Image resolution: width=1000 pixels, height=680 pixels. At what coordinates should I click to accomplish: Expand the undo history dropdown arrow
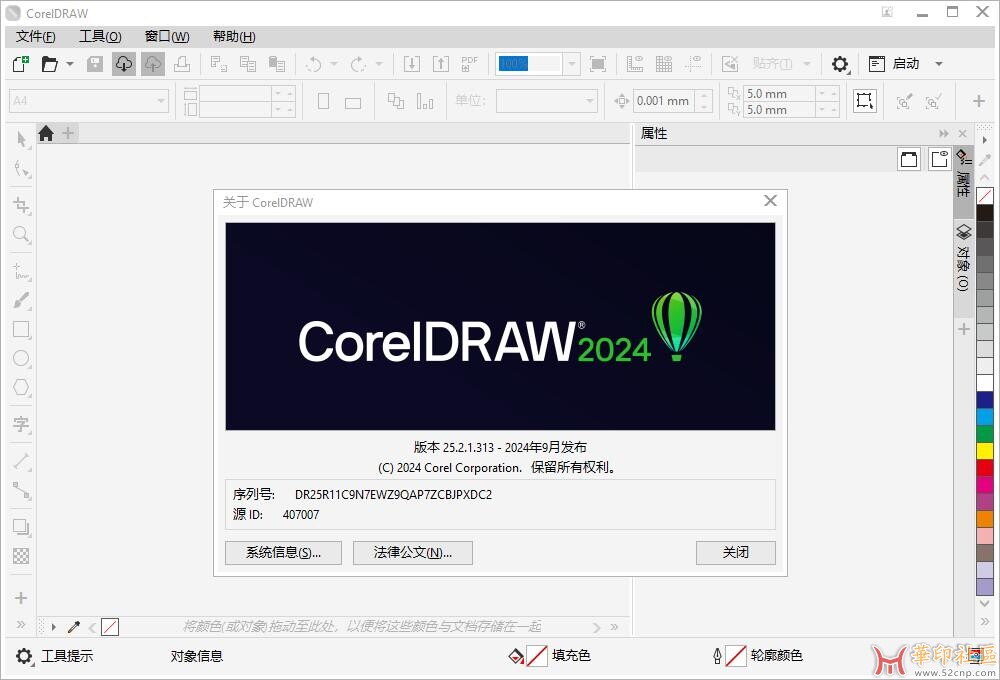point(334,64)
